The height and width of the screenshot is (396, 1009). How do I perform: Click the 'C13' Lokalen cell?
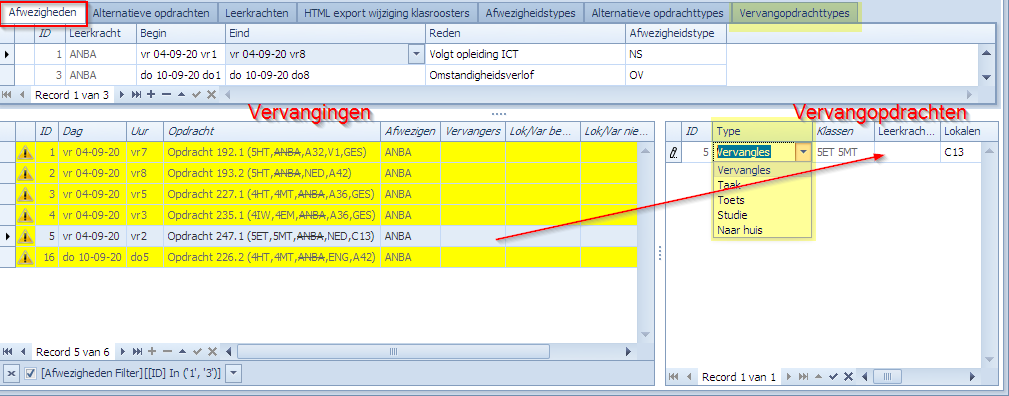961,153
